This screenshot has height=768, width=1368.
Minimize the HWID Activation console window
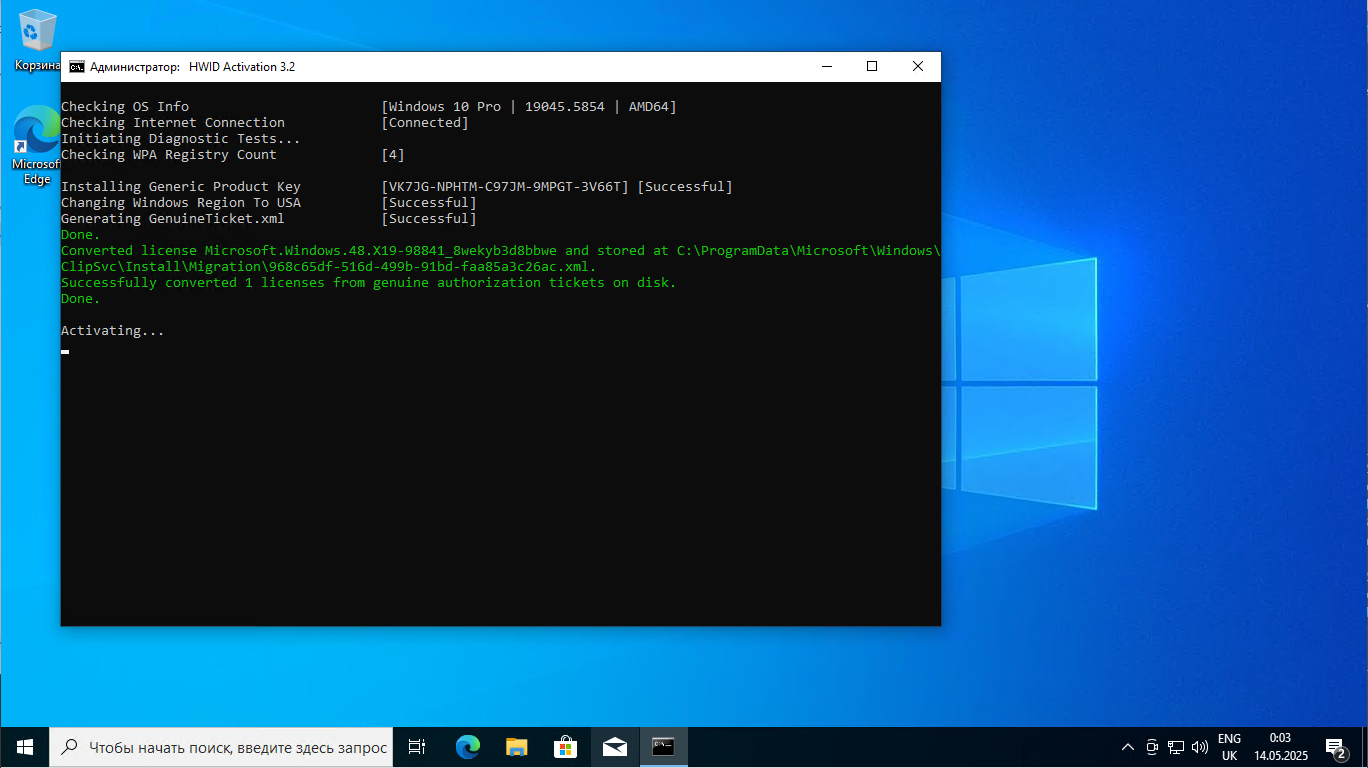[827, 67]
